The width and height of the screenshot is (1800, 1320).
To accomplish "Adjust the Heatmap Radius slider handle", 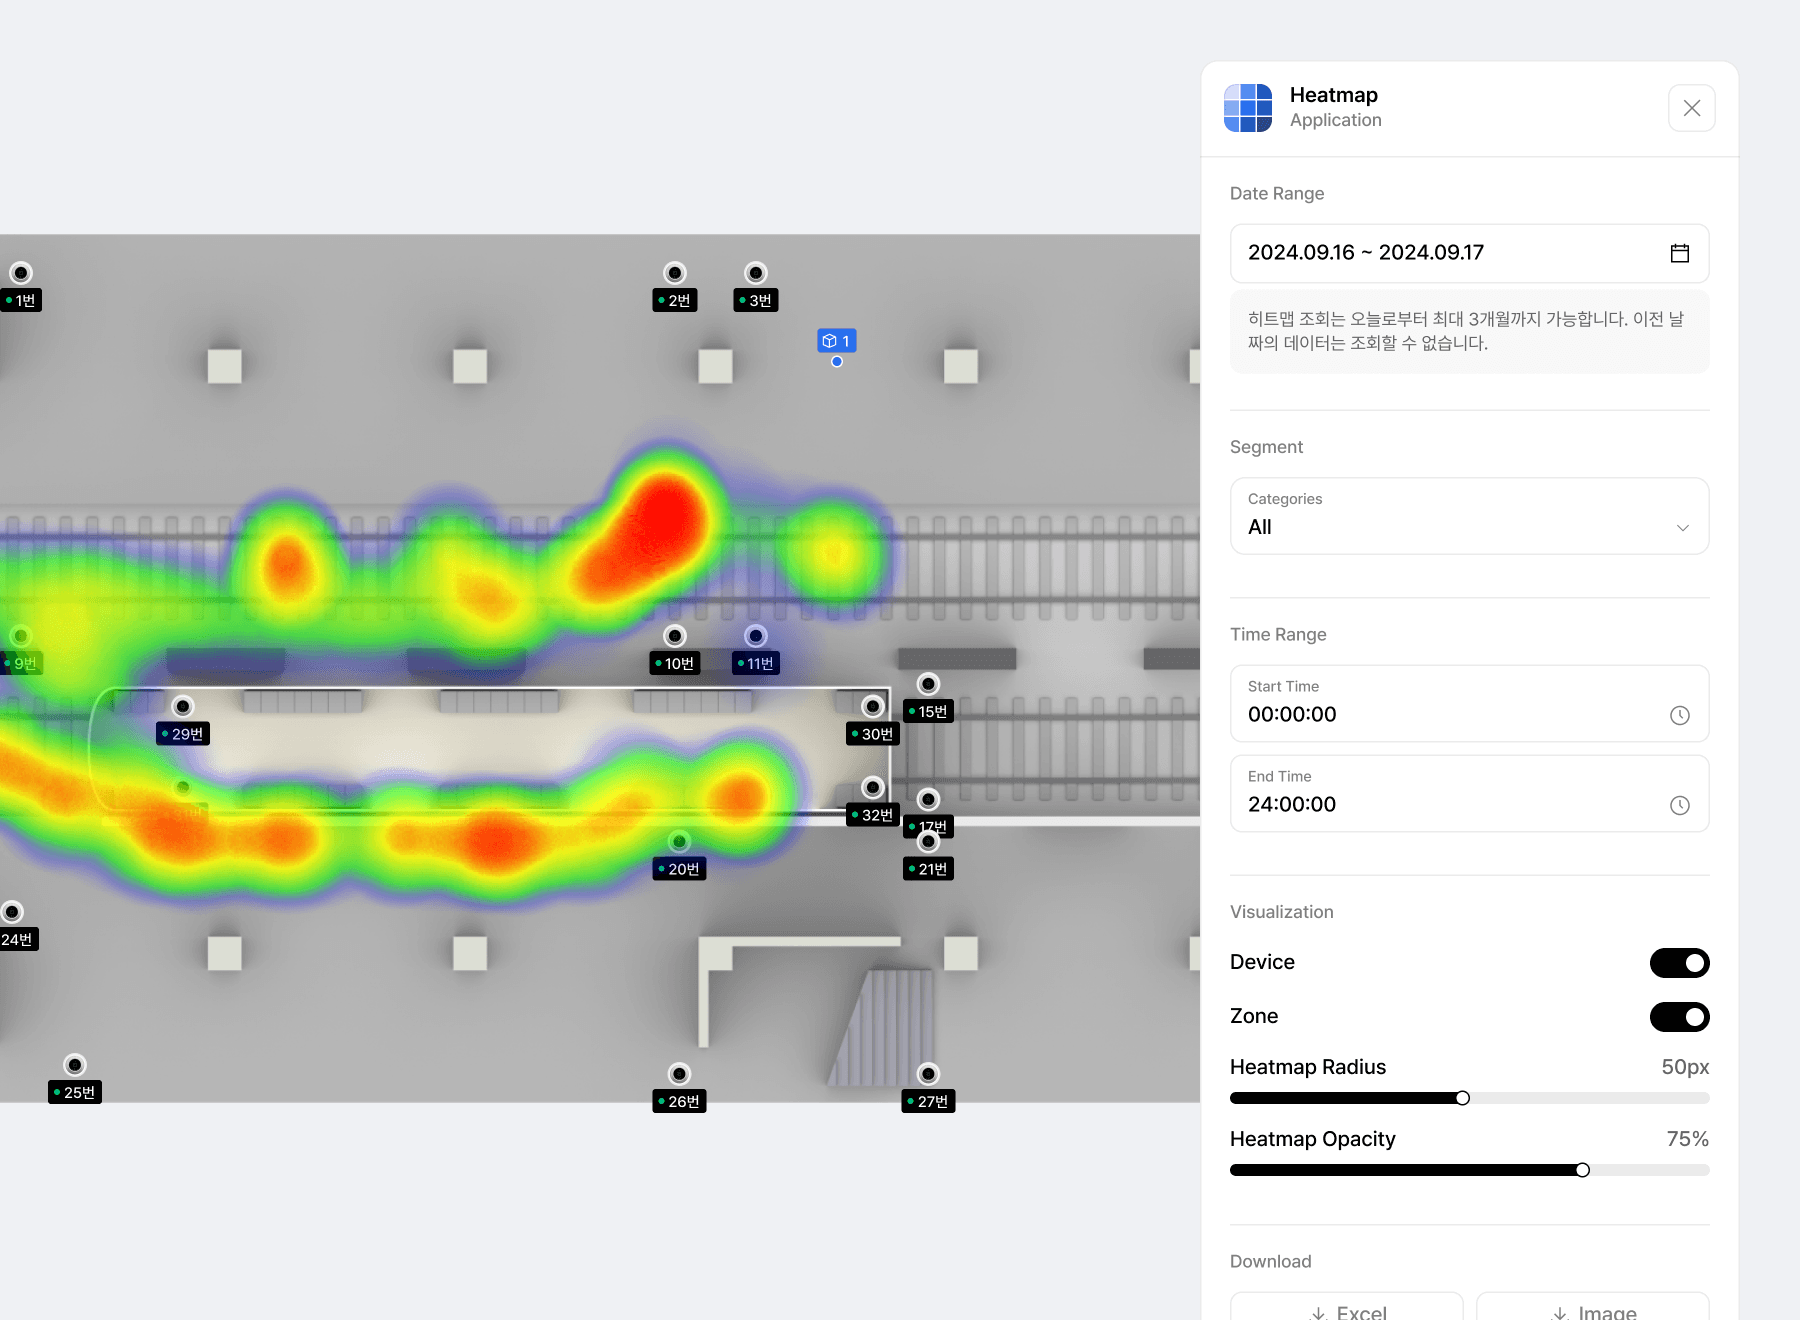I will tap(1463, 1098).
